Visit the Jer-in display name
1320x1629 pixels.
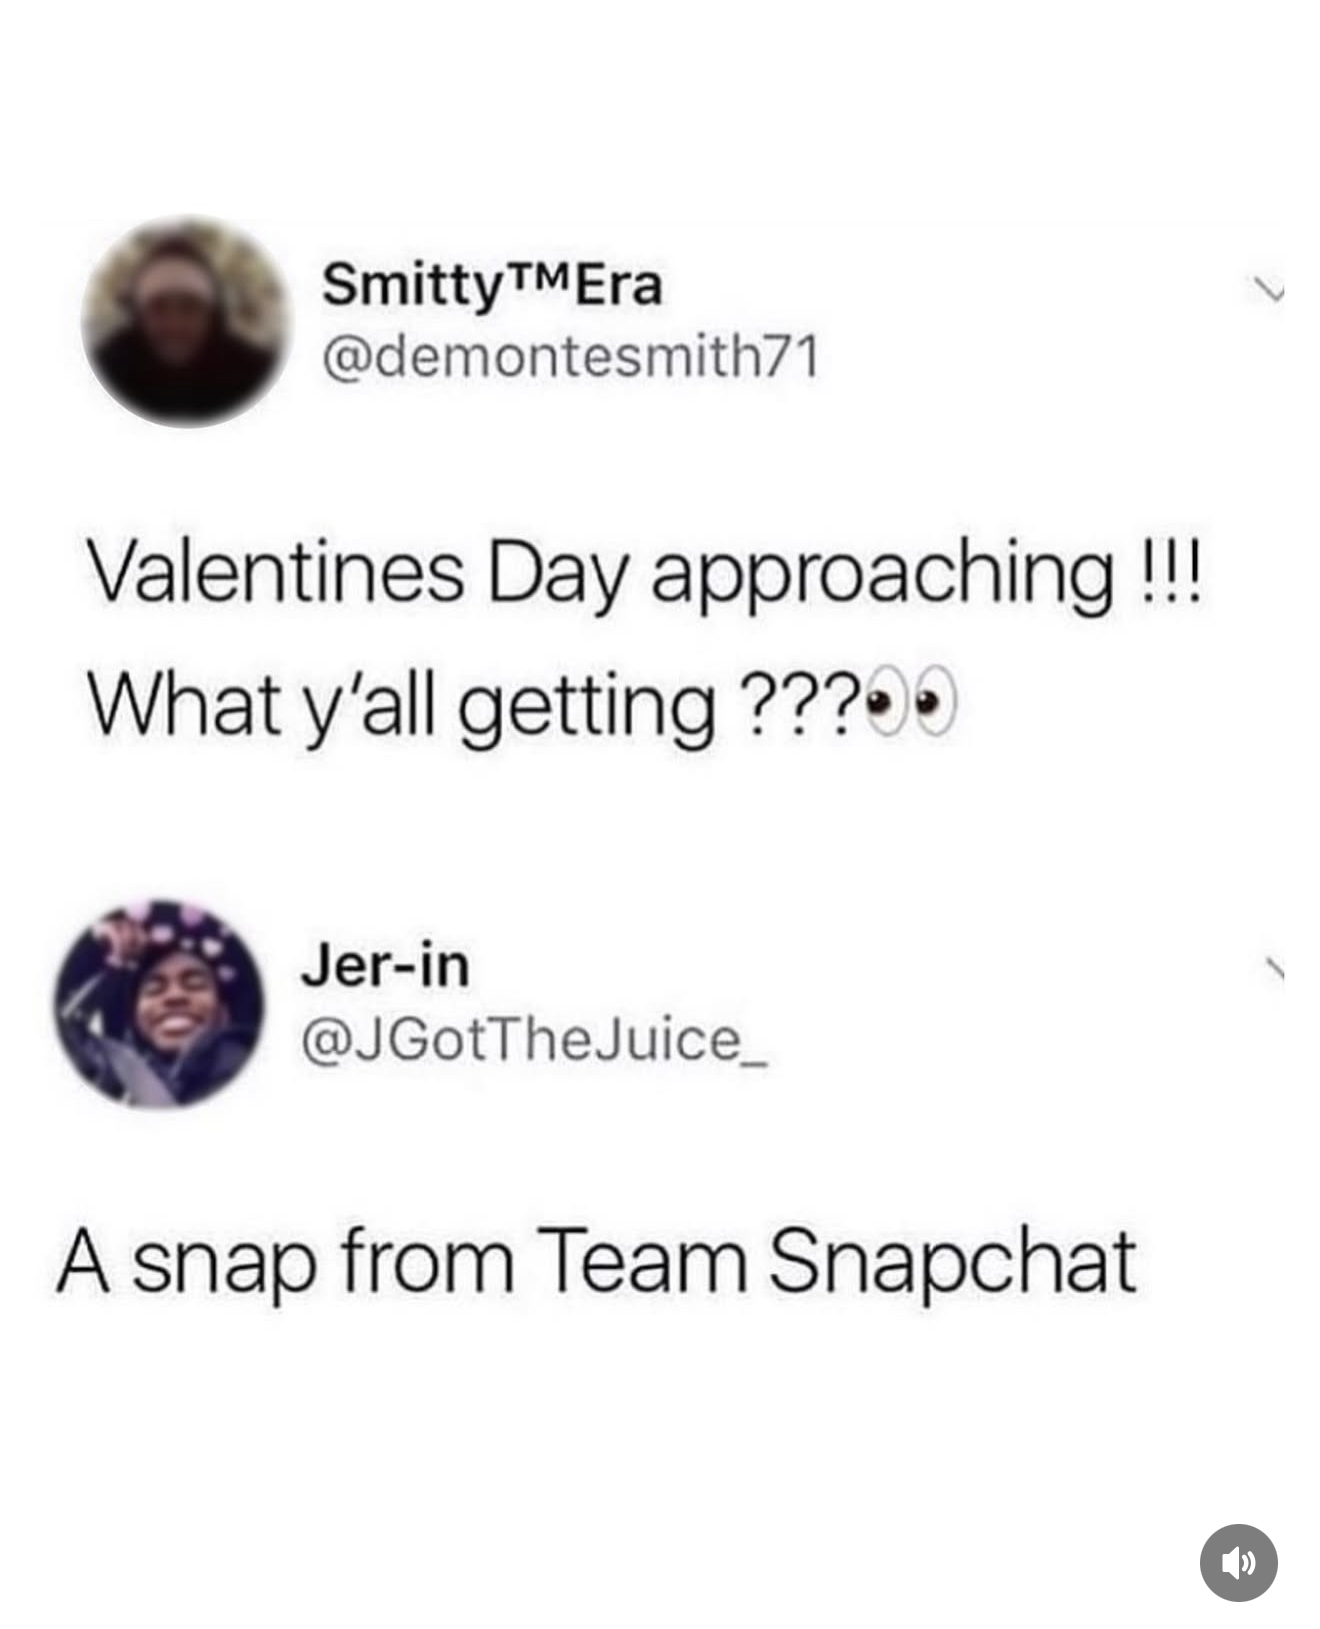point(385,966)
